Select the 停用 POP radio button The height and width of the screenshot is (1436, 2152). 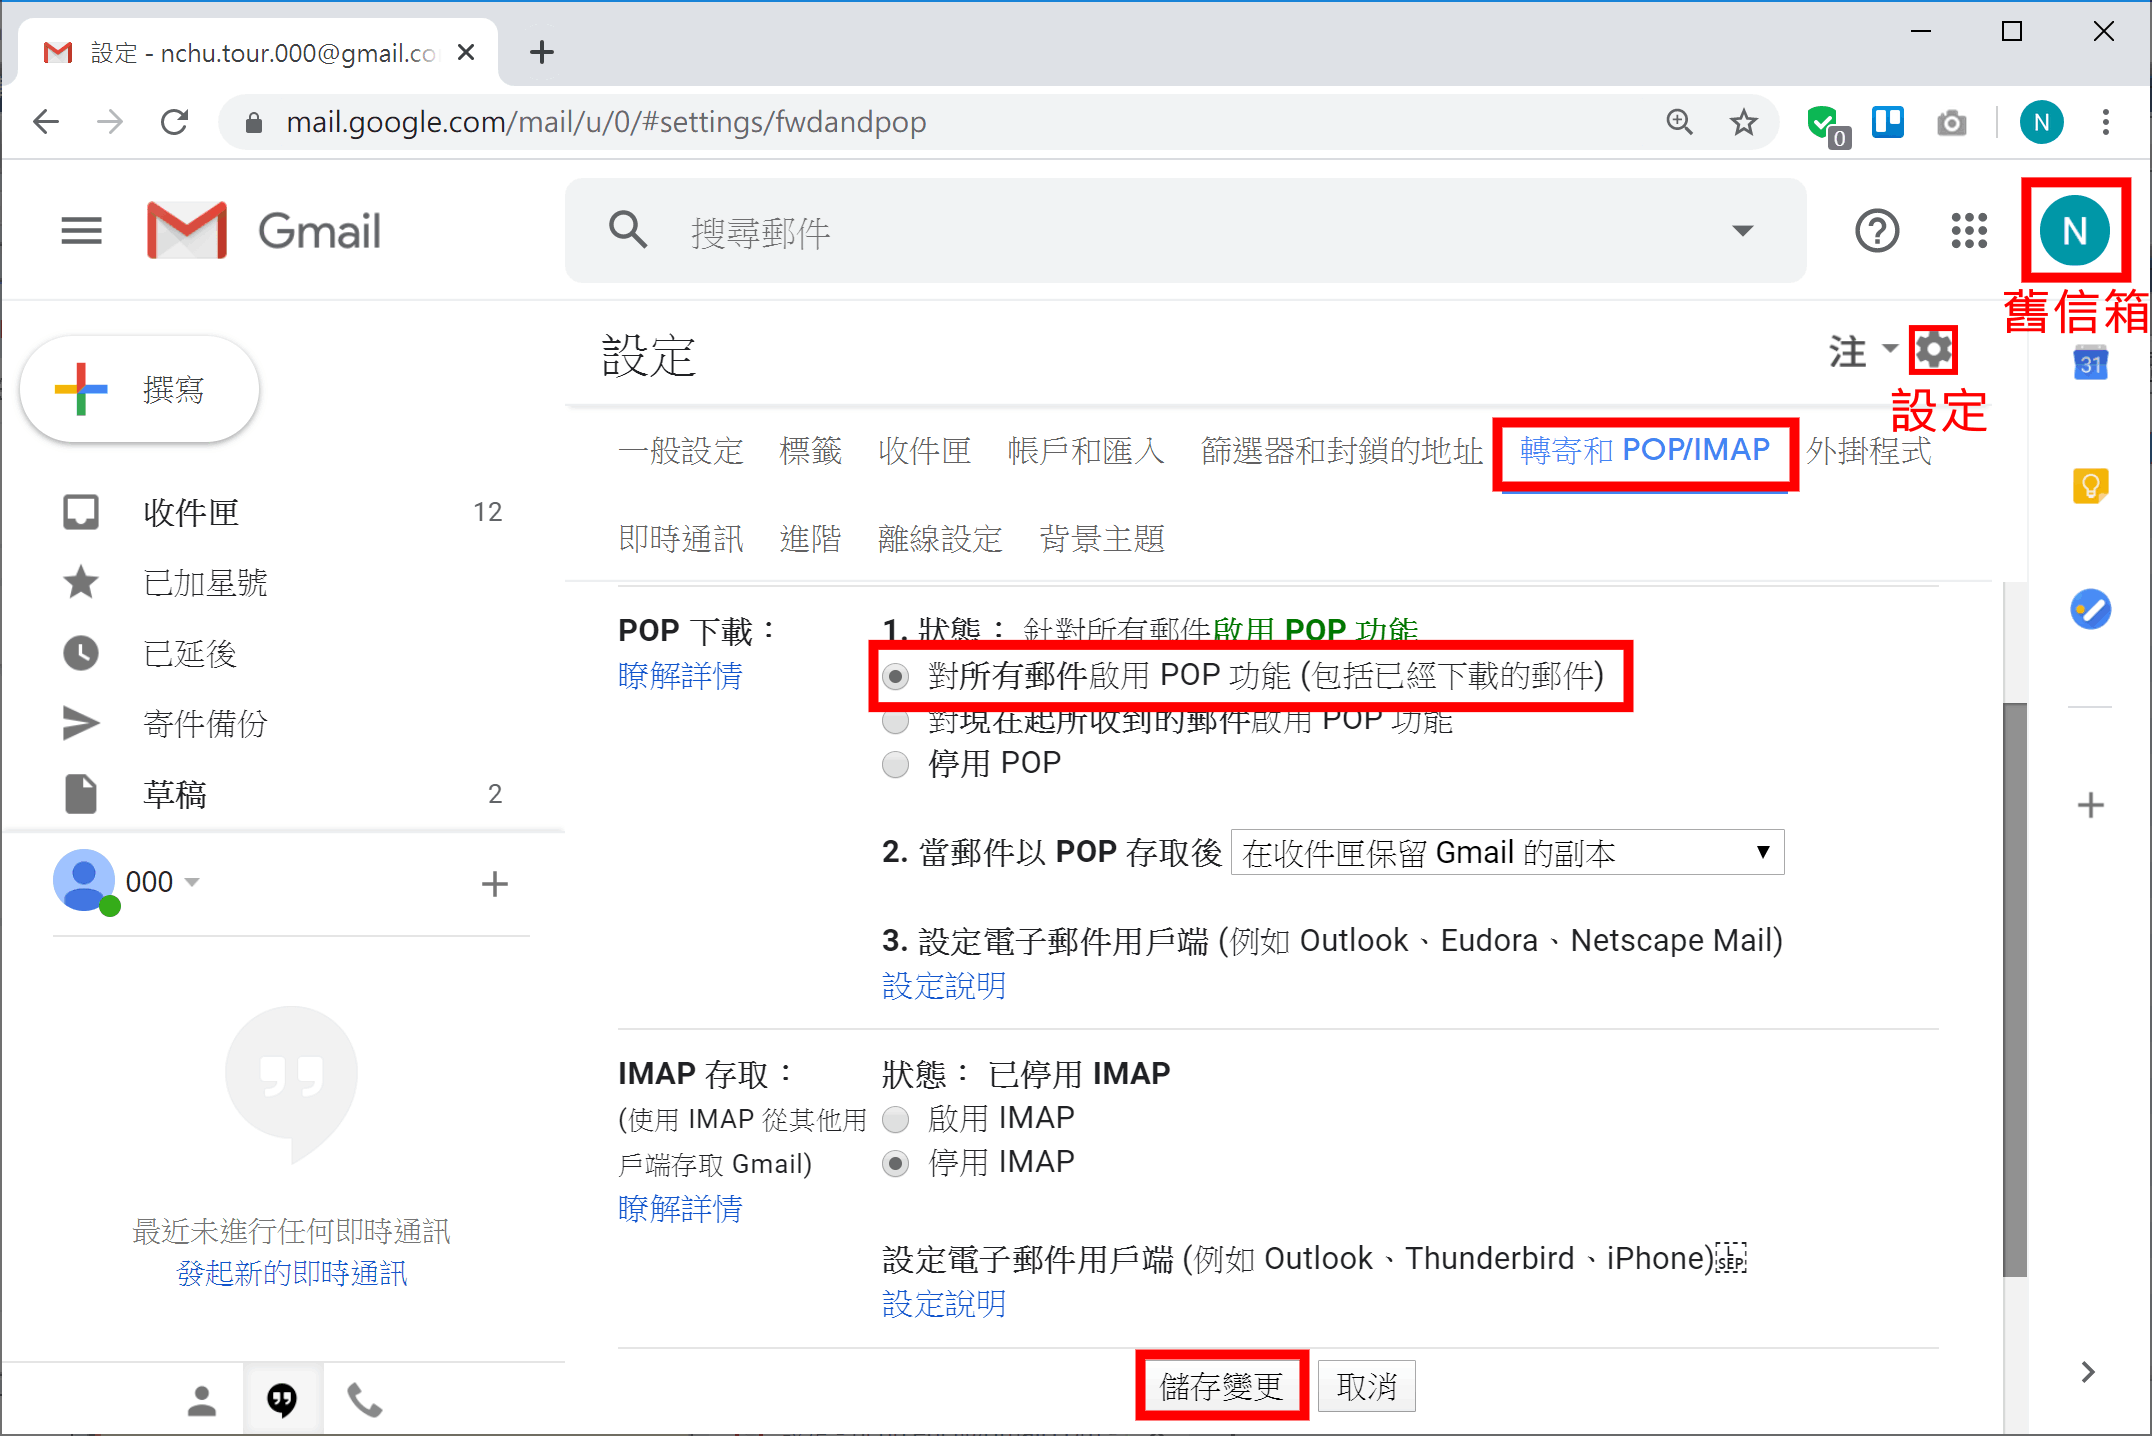pos(896,765)
